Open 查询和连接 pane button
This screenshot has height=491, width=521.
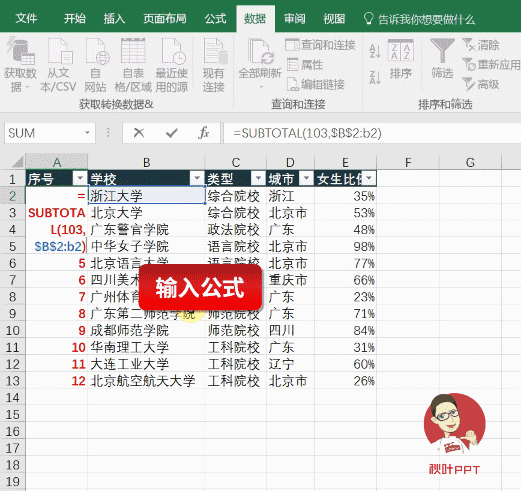[x=321, y=45]
